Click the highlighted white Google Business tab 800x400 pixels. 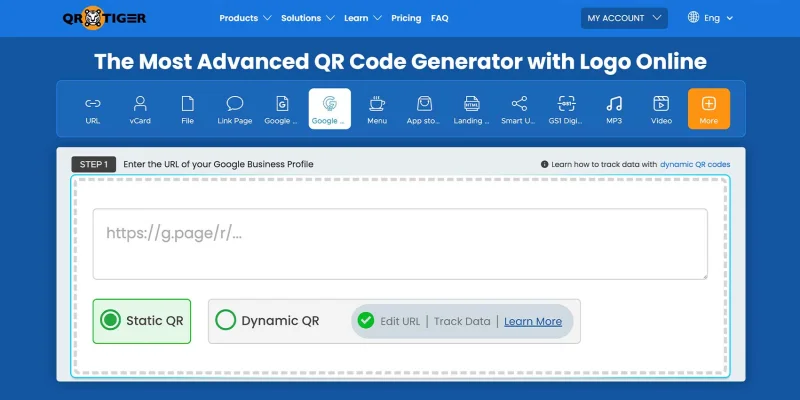[330, 109]
